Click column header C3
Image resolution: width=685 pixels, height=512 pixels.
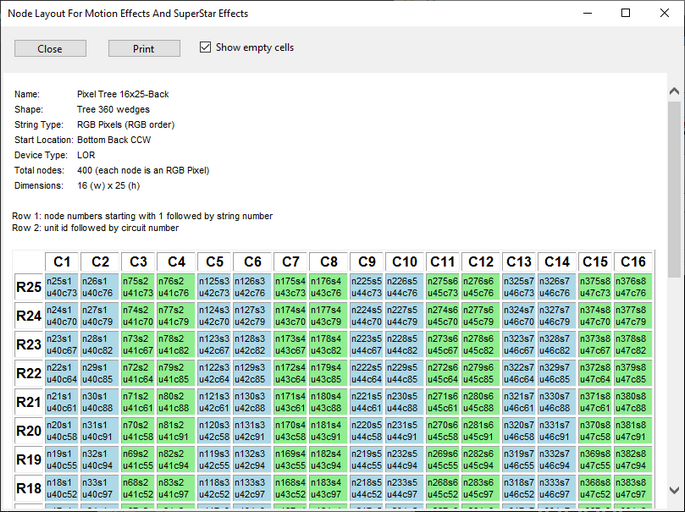click(x=138, y=262)
